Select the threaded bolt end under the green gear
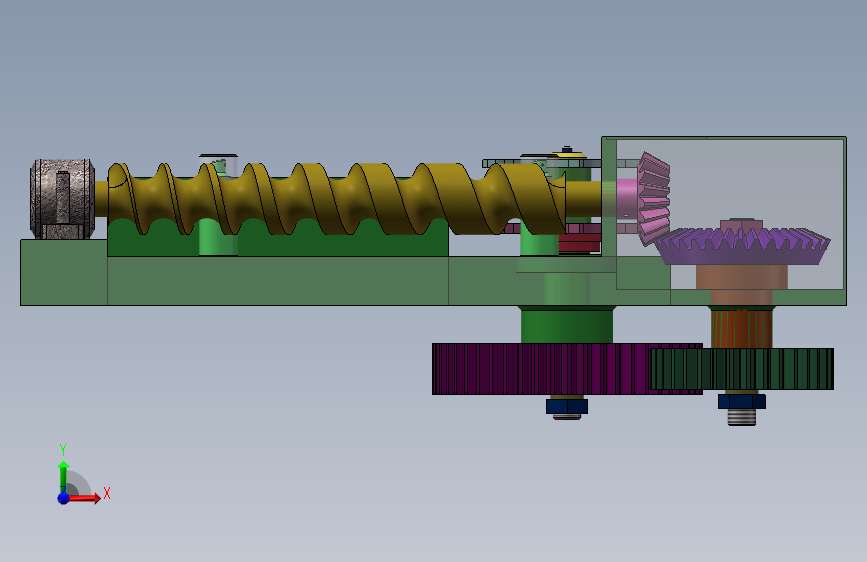 tap(741, 417)
